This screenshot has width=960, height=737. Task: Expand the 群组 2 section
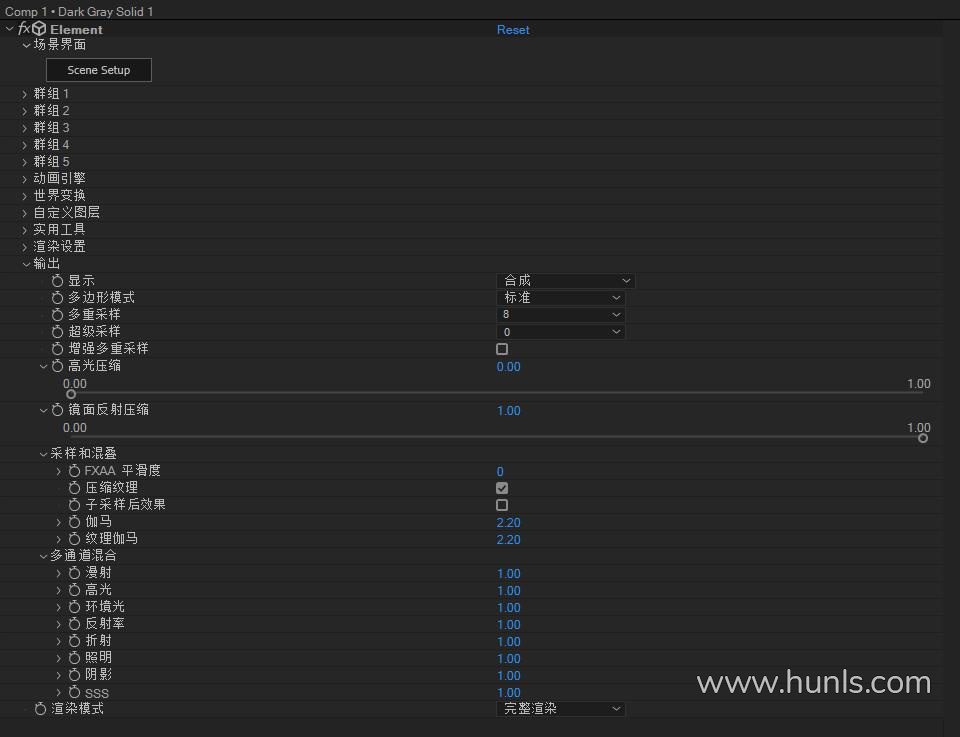[x=24, y=111]
